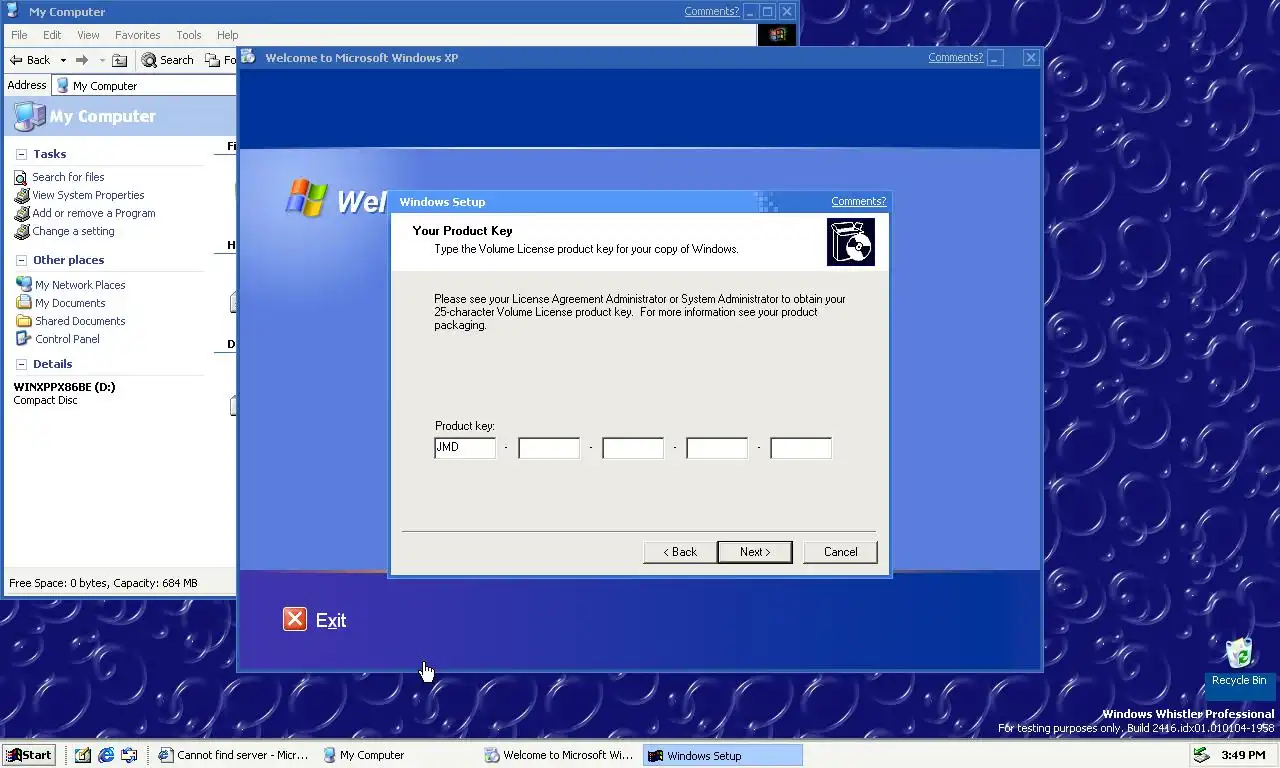Click the third product key field
1280x768 pixels.
[x=633, y=448]
